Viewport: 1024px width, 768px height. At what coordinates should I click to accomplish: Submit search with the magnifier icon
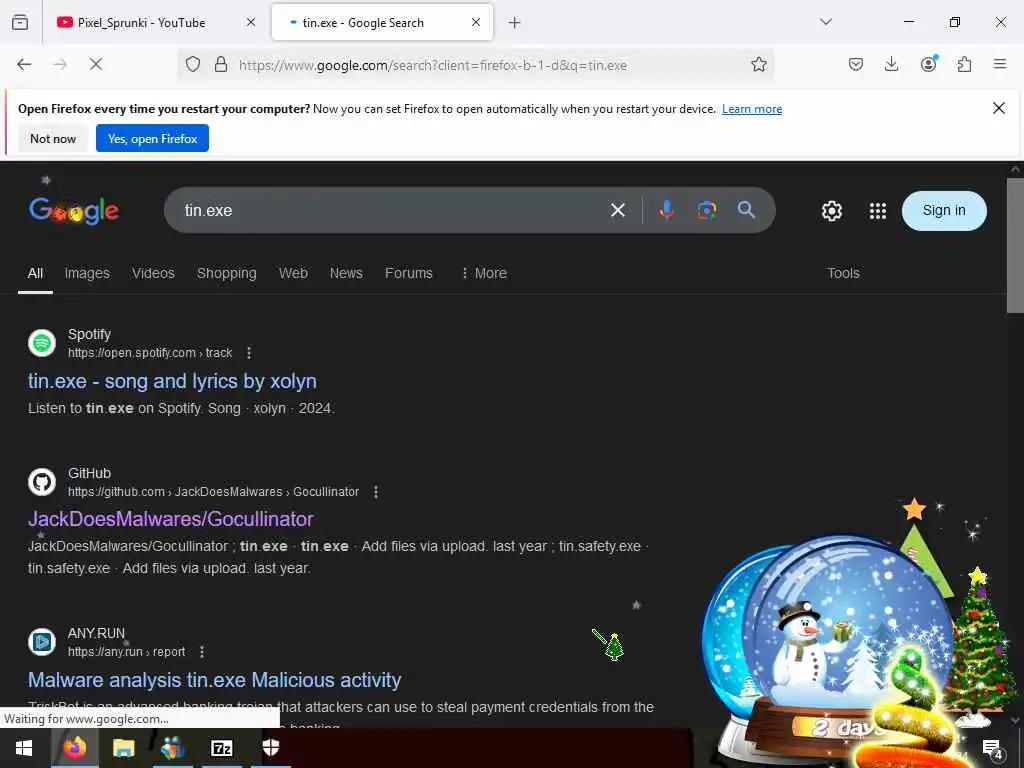click(746, 210)
